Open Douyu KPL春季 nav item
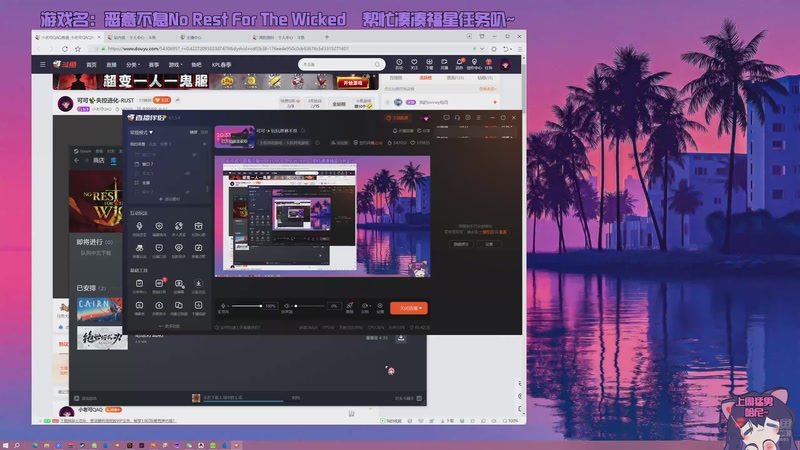This screenshot has height=450, width=800. 221,65
